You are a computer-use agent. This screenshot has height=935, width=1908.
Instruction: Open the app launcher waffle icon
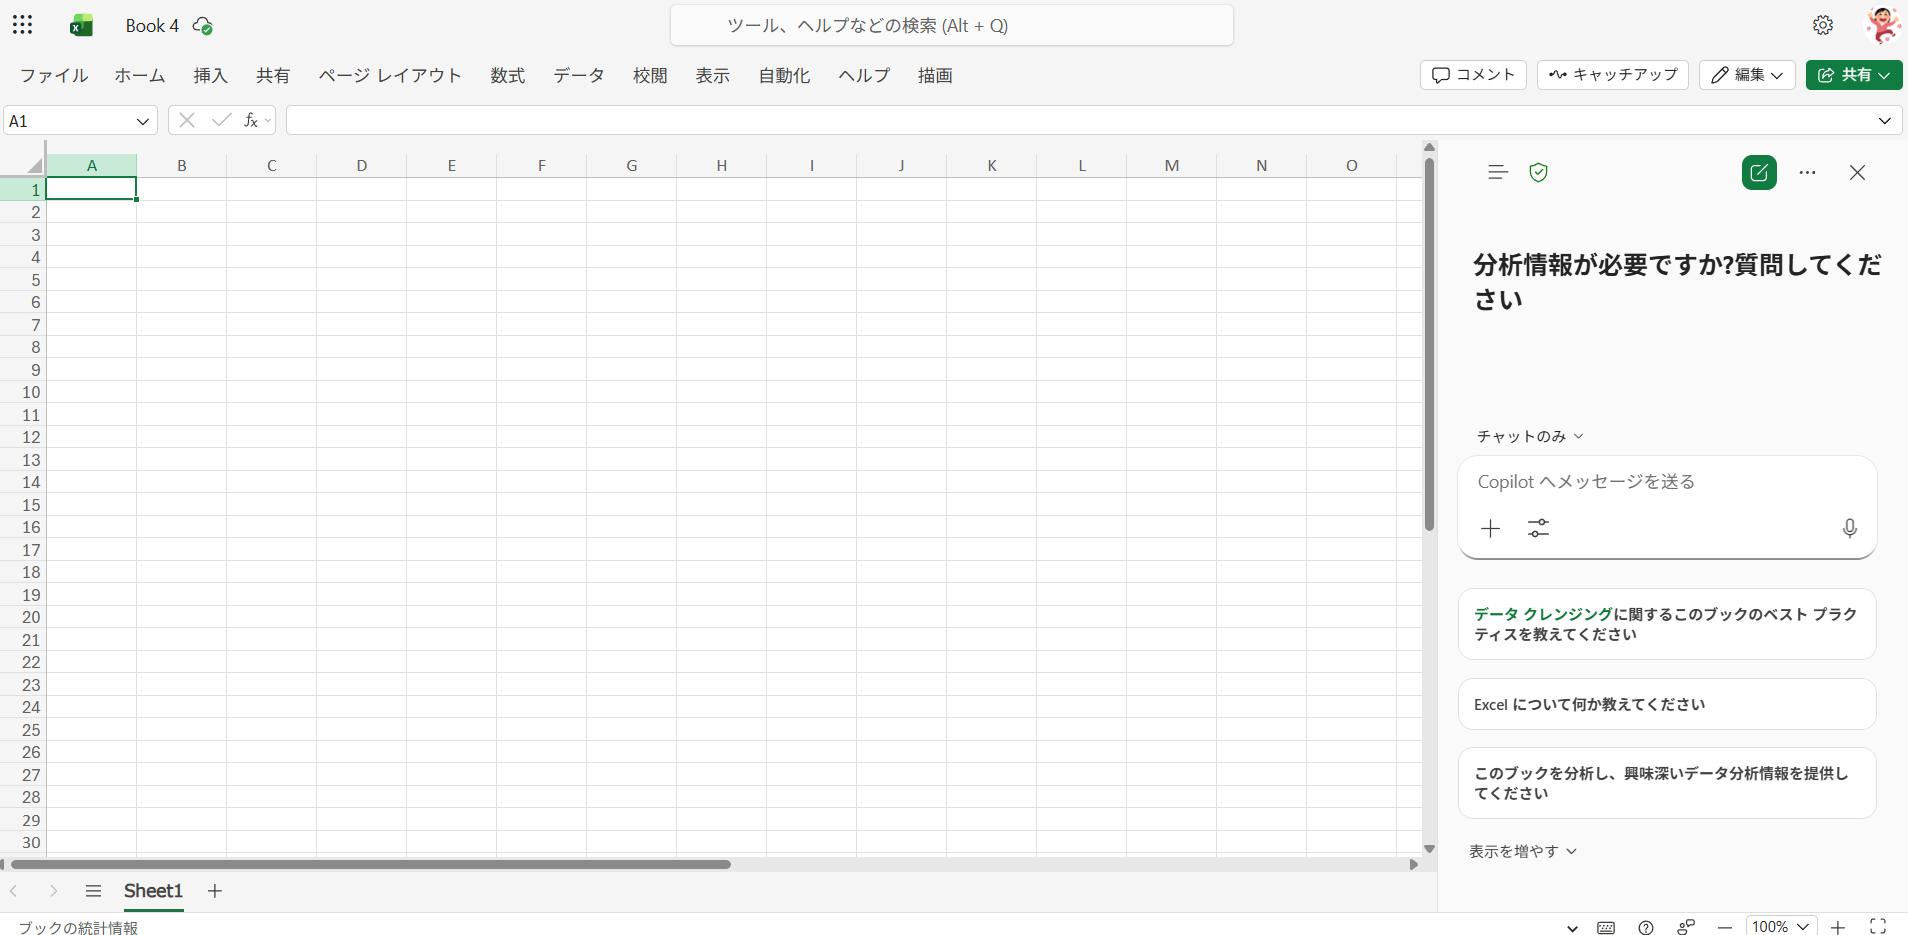coord(22,25)
